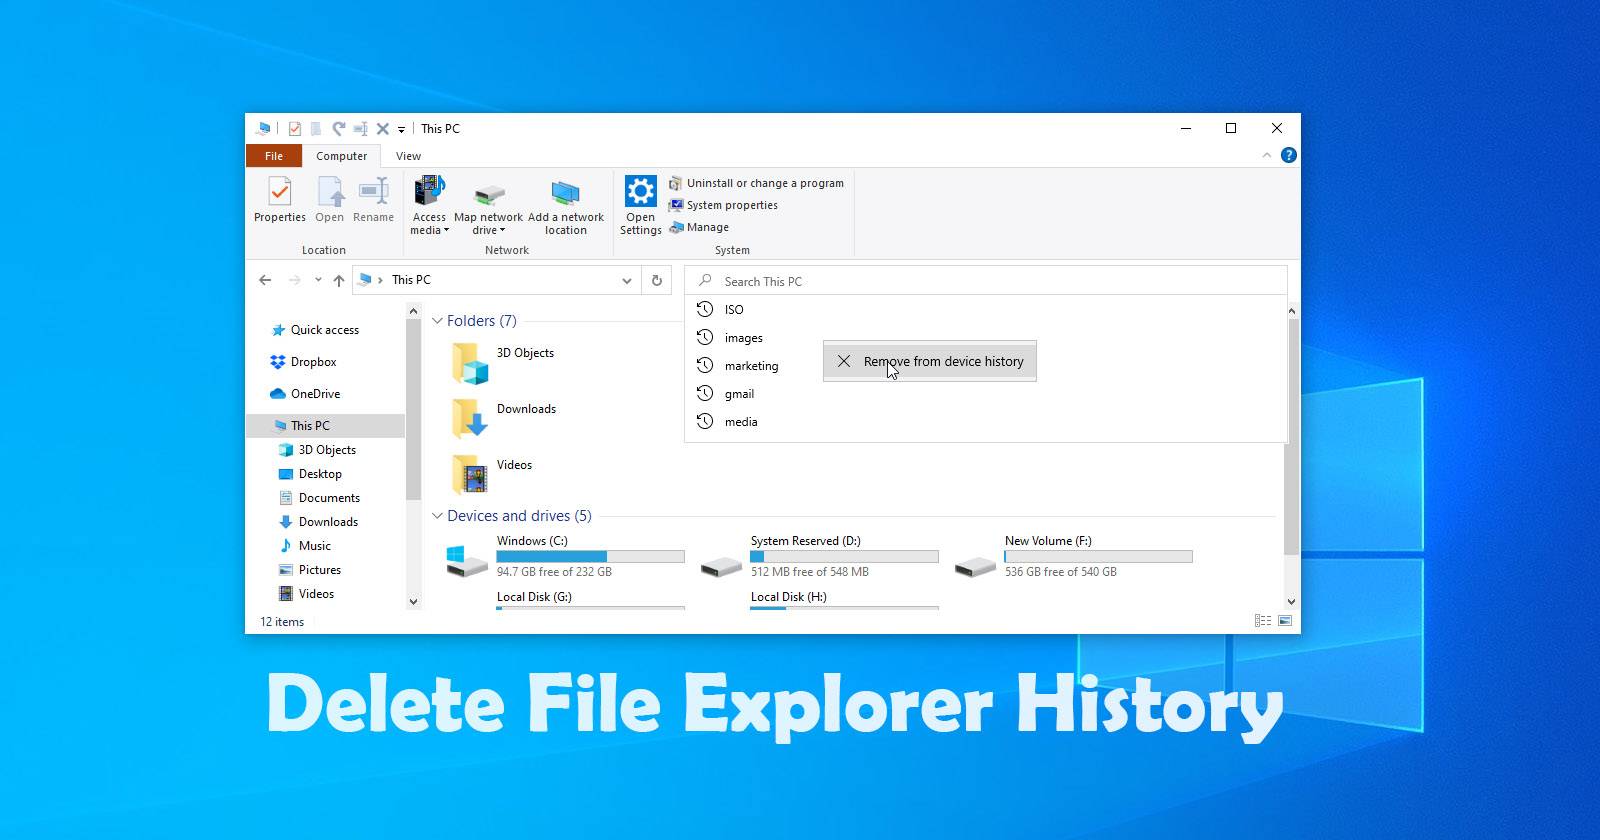Select Remove from device history
The width and height of the screenshot is (1600, 840).
[x=930, y=362]
